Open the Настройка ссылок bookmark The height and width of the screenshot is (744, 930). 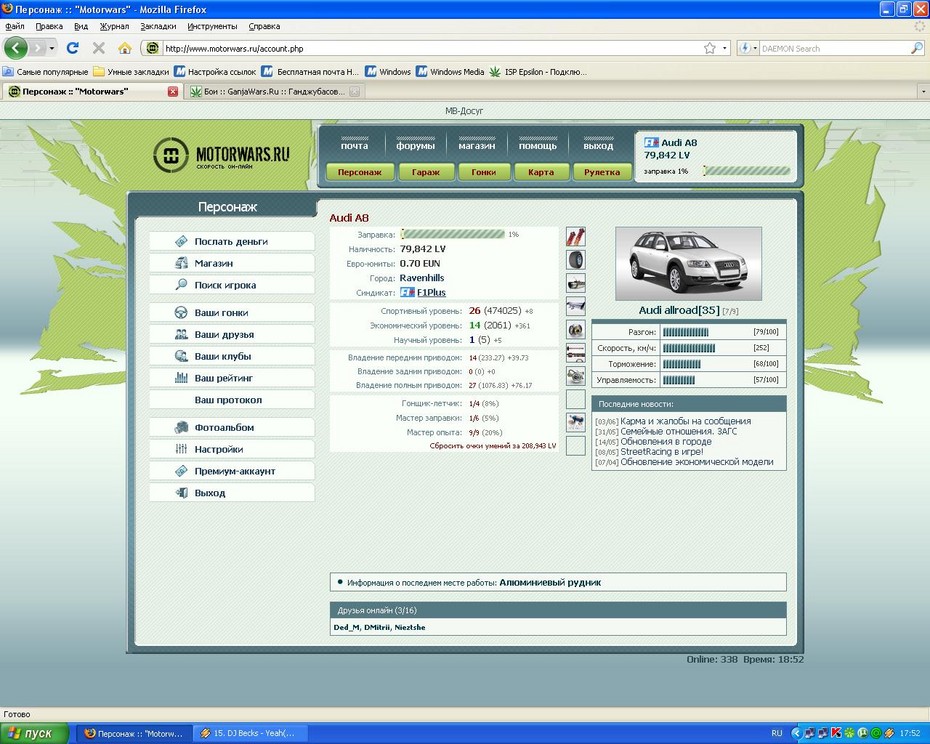tap(215, 72)
